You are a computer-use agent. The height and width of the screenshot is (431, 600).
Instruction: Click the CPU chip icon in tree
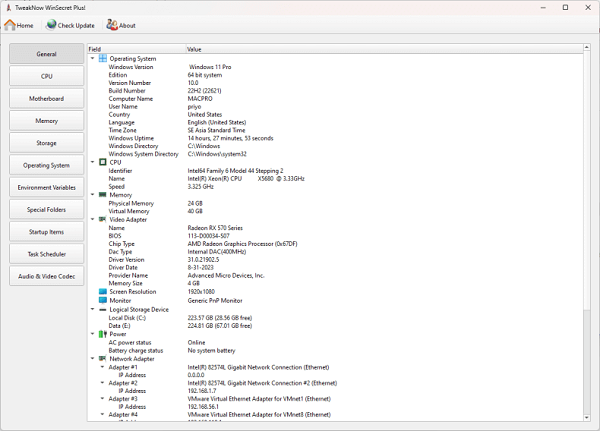pos(103,162)
